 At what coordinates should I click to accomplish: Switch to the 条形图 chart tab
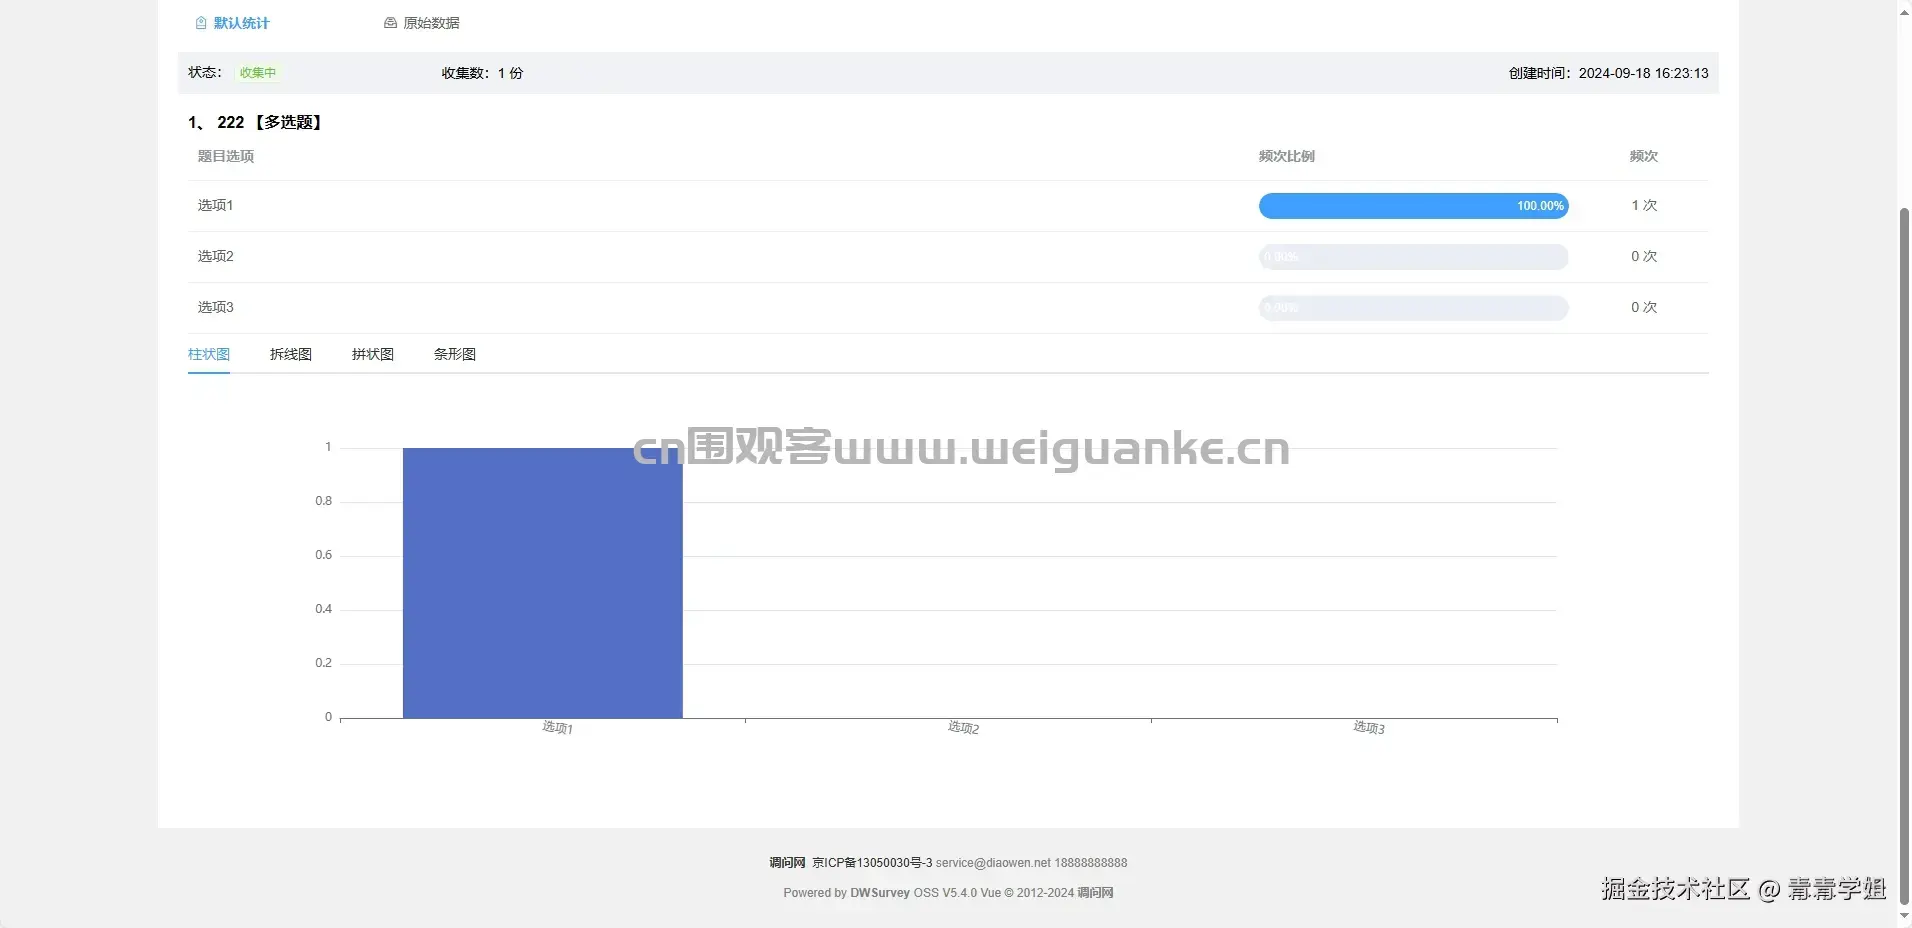click(x=455, y=354)
